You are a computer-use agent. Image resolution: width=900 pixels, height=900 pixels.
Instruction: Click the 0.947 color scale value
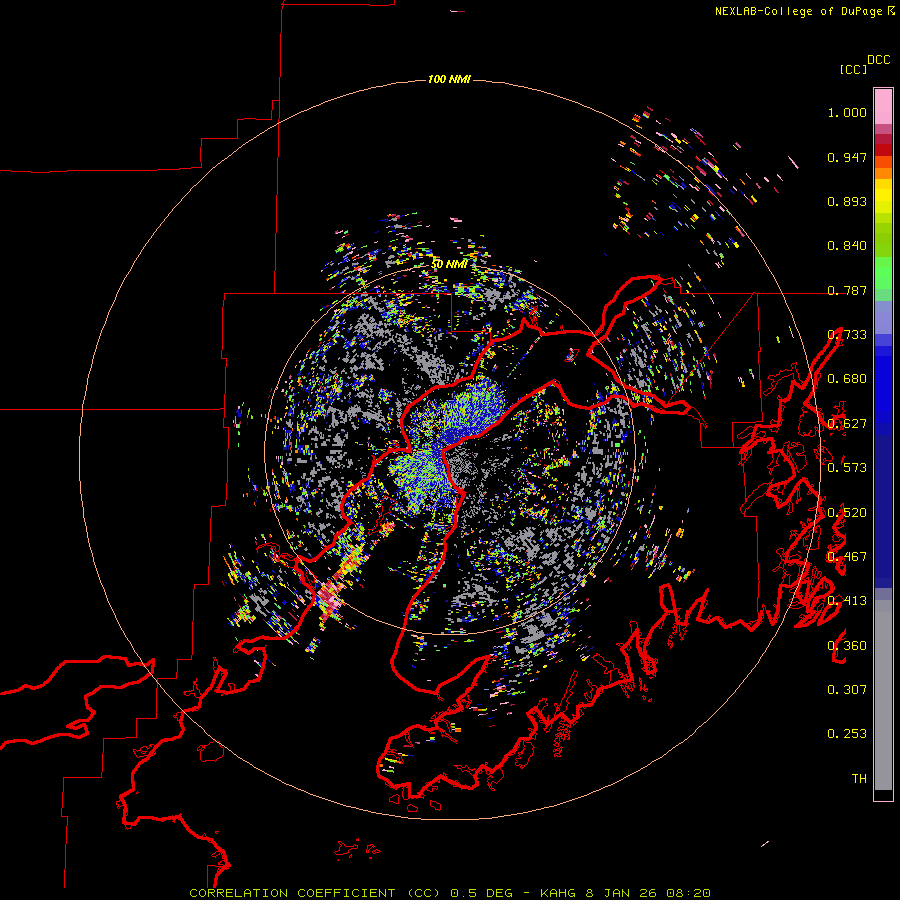coord(847,157)
